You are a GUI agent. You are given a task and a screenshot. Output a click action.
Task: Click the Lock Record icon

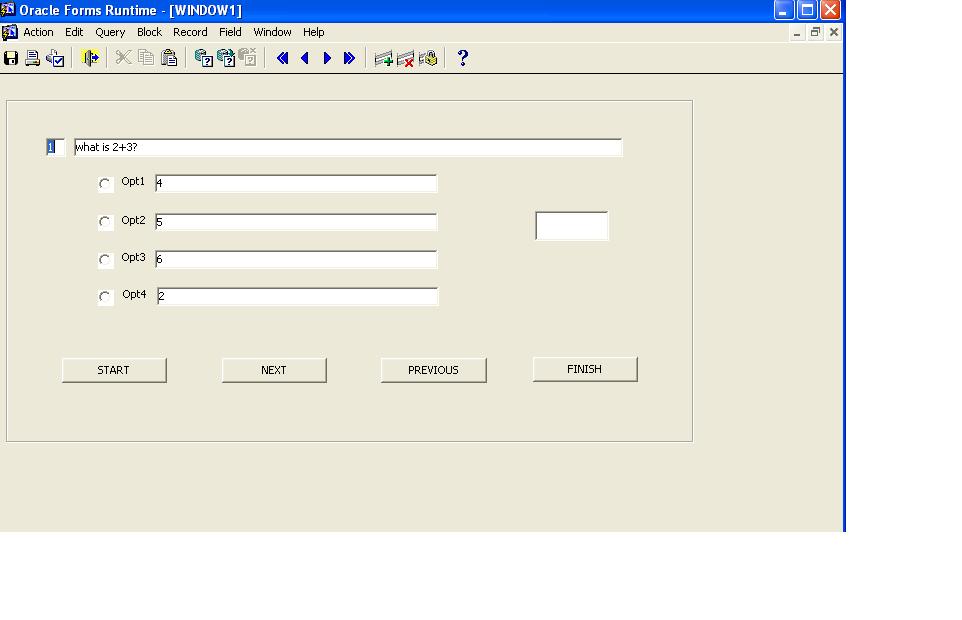click(428, 58)
